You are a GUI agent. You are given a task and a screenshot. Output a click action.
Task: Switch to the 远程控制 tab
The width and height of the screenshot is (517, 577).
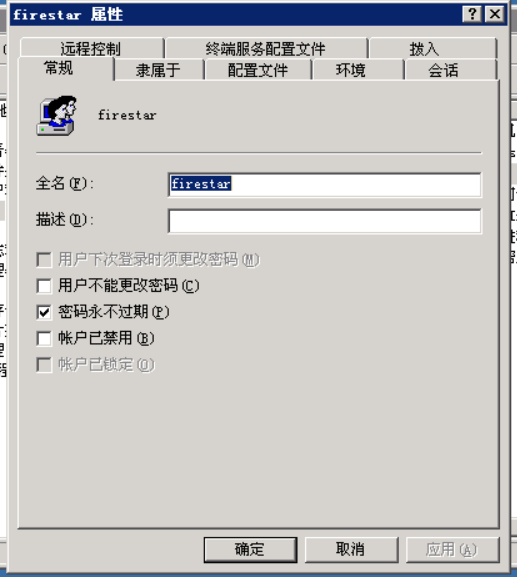pyautogui.click(x=92, y=48)
